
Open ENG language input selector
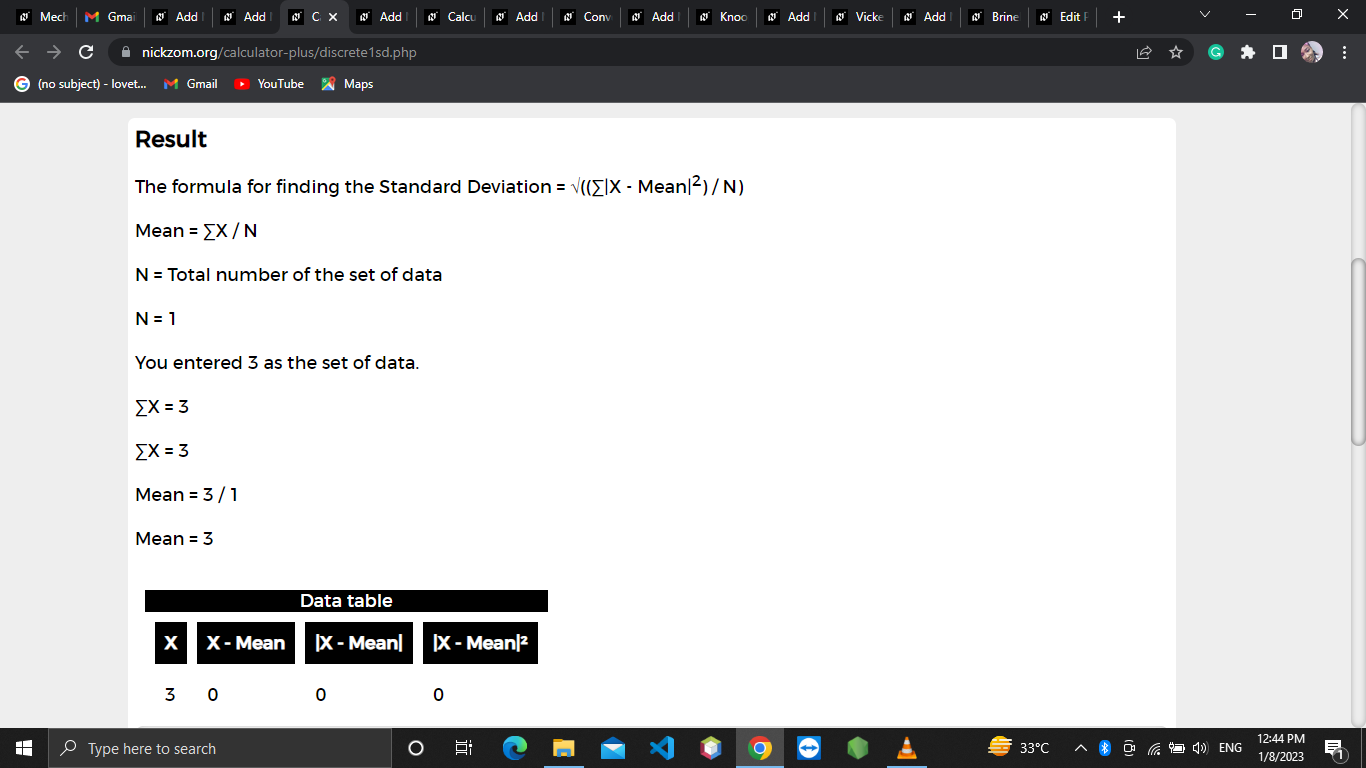click(1230, 748)
